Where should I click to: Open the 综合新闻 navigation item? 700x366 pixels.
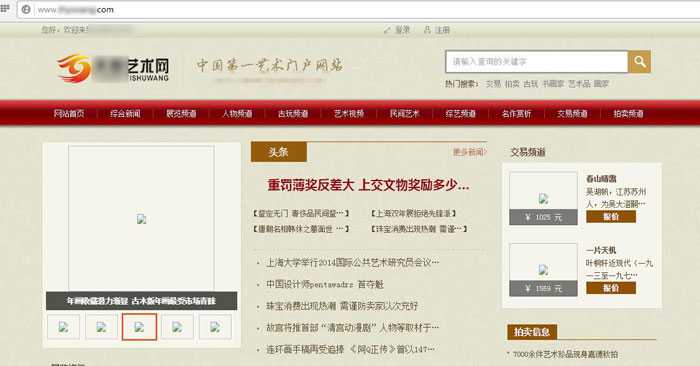125,113
